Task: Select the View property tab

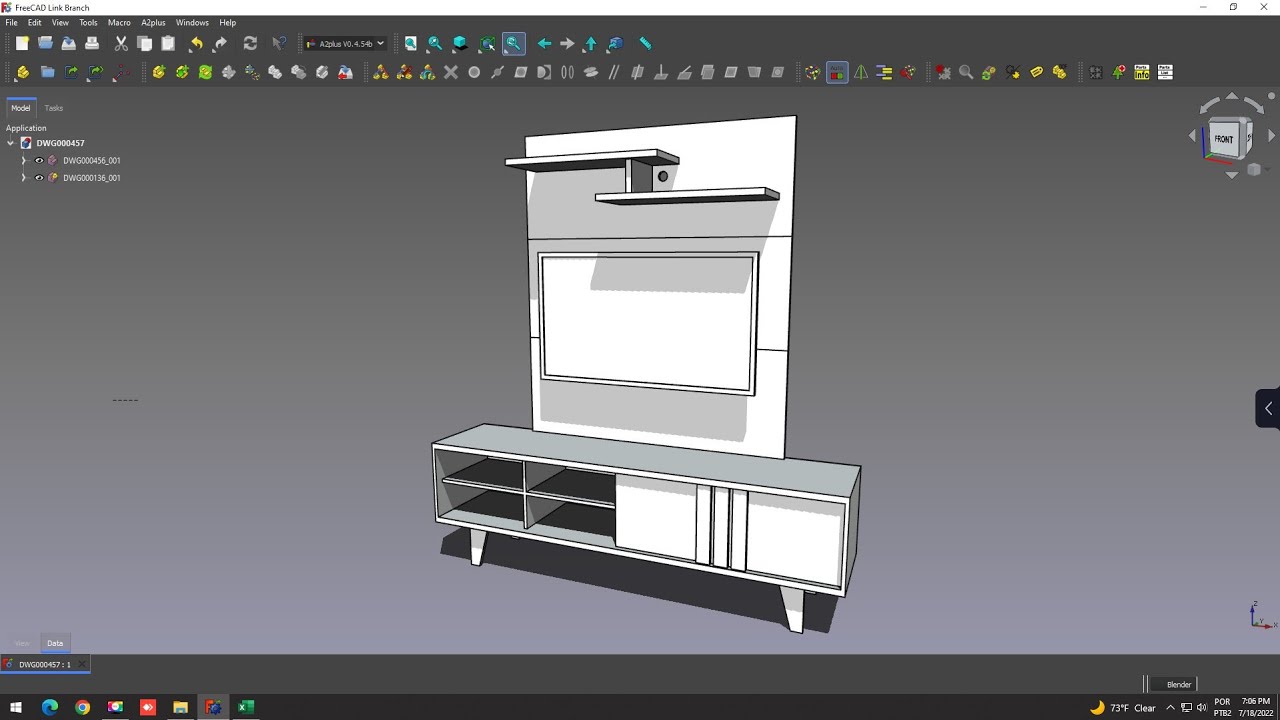Action: 22,643
